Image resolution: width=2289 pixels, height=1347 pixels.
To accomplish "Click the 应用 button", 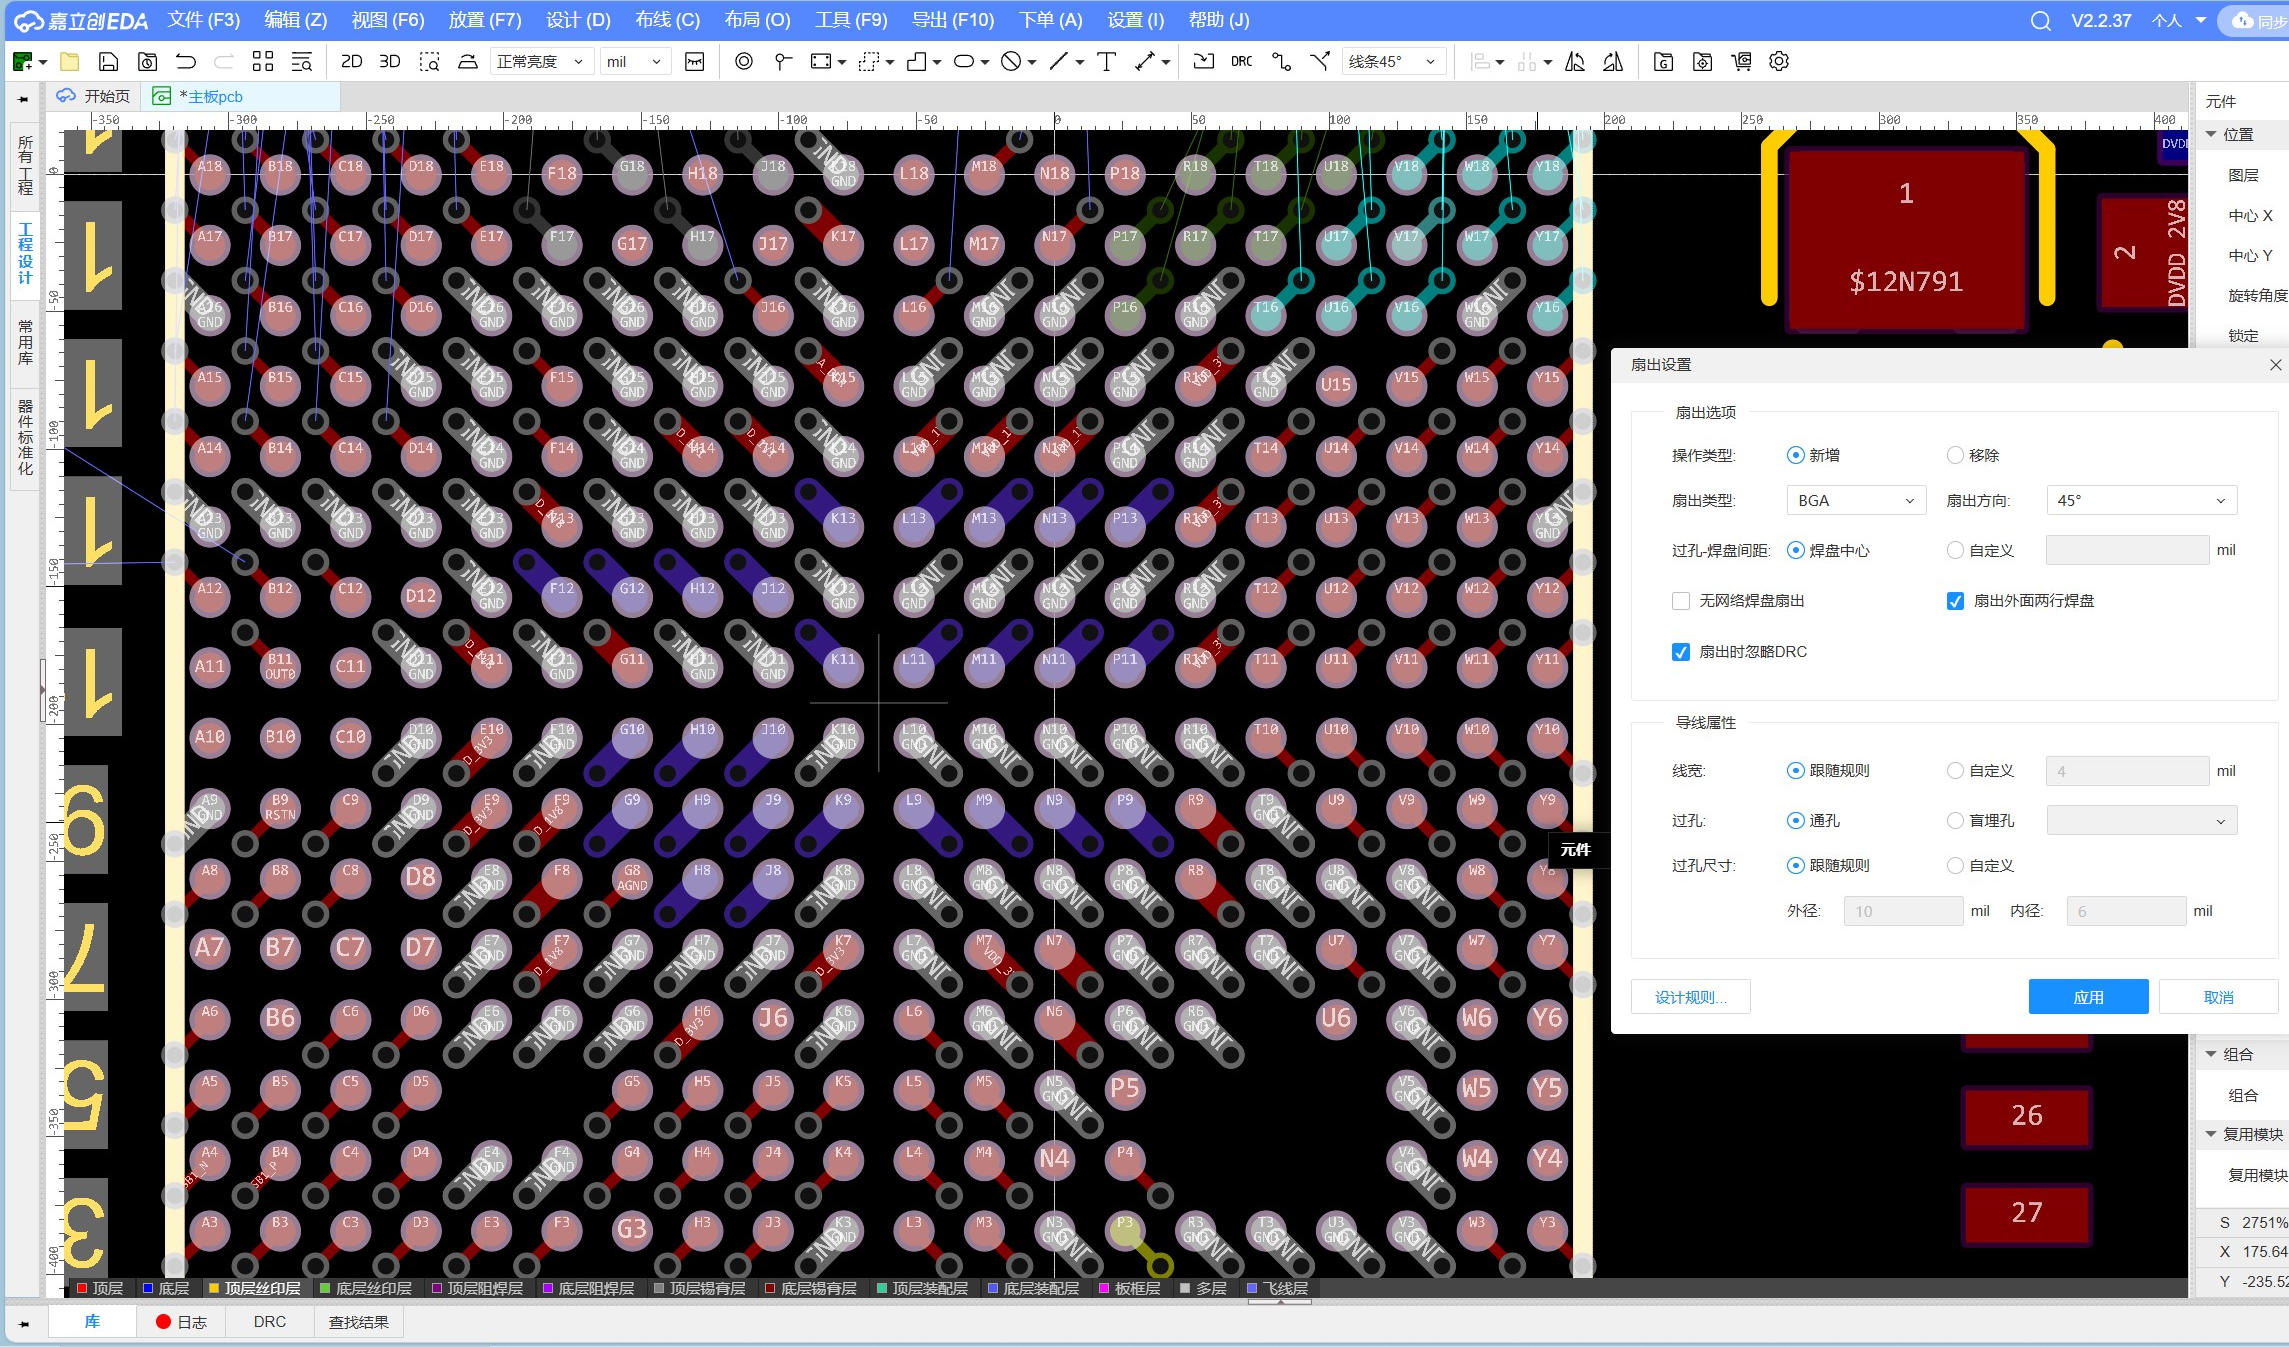I will click(2087, 997).
